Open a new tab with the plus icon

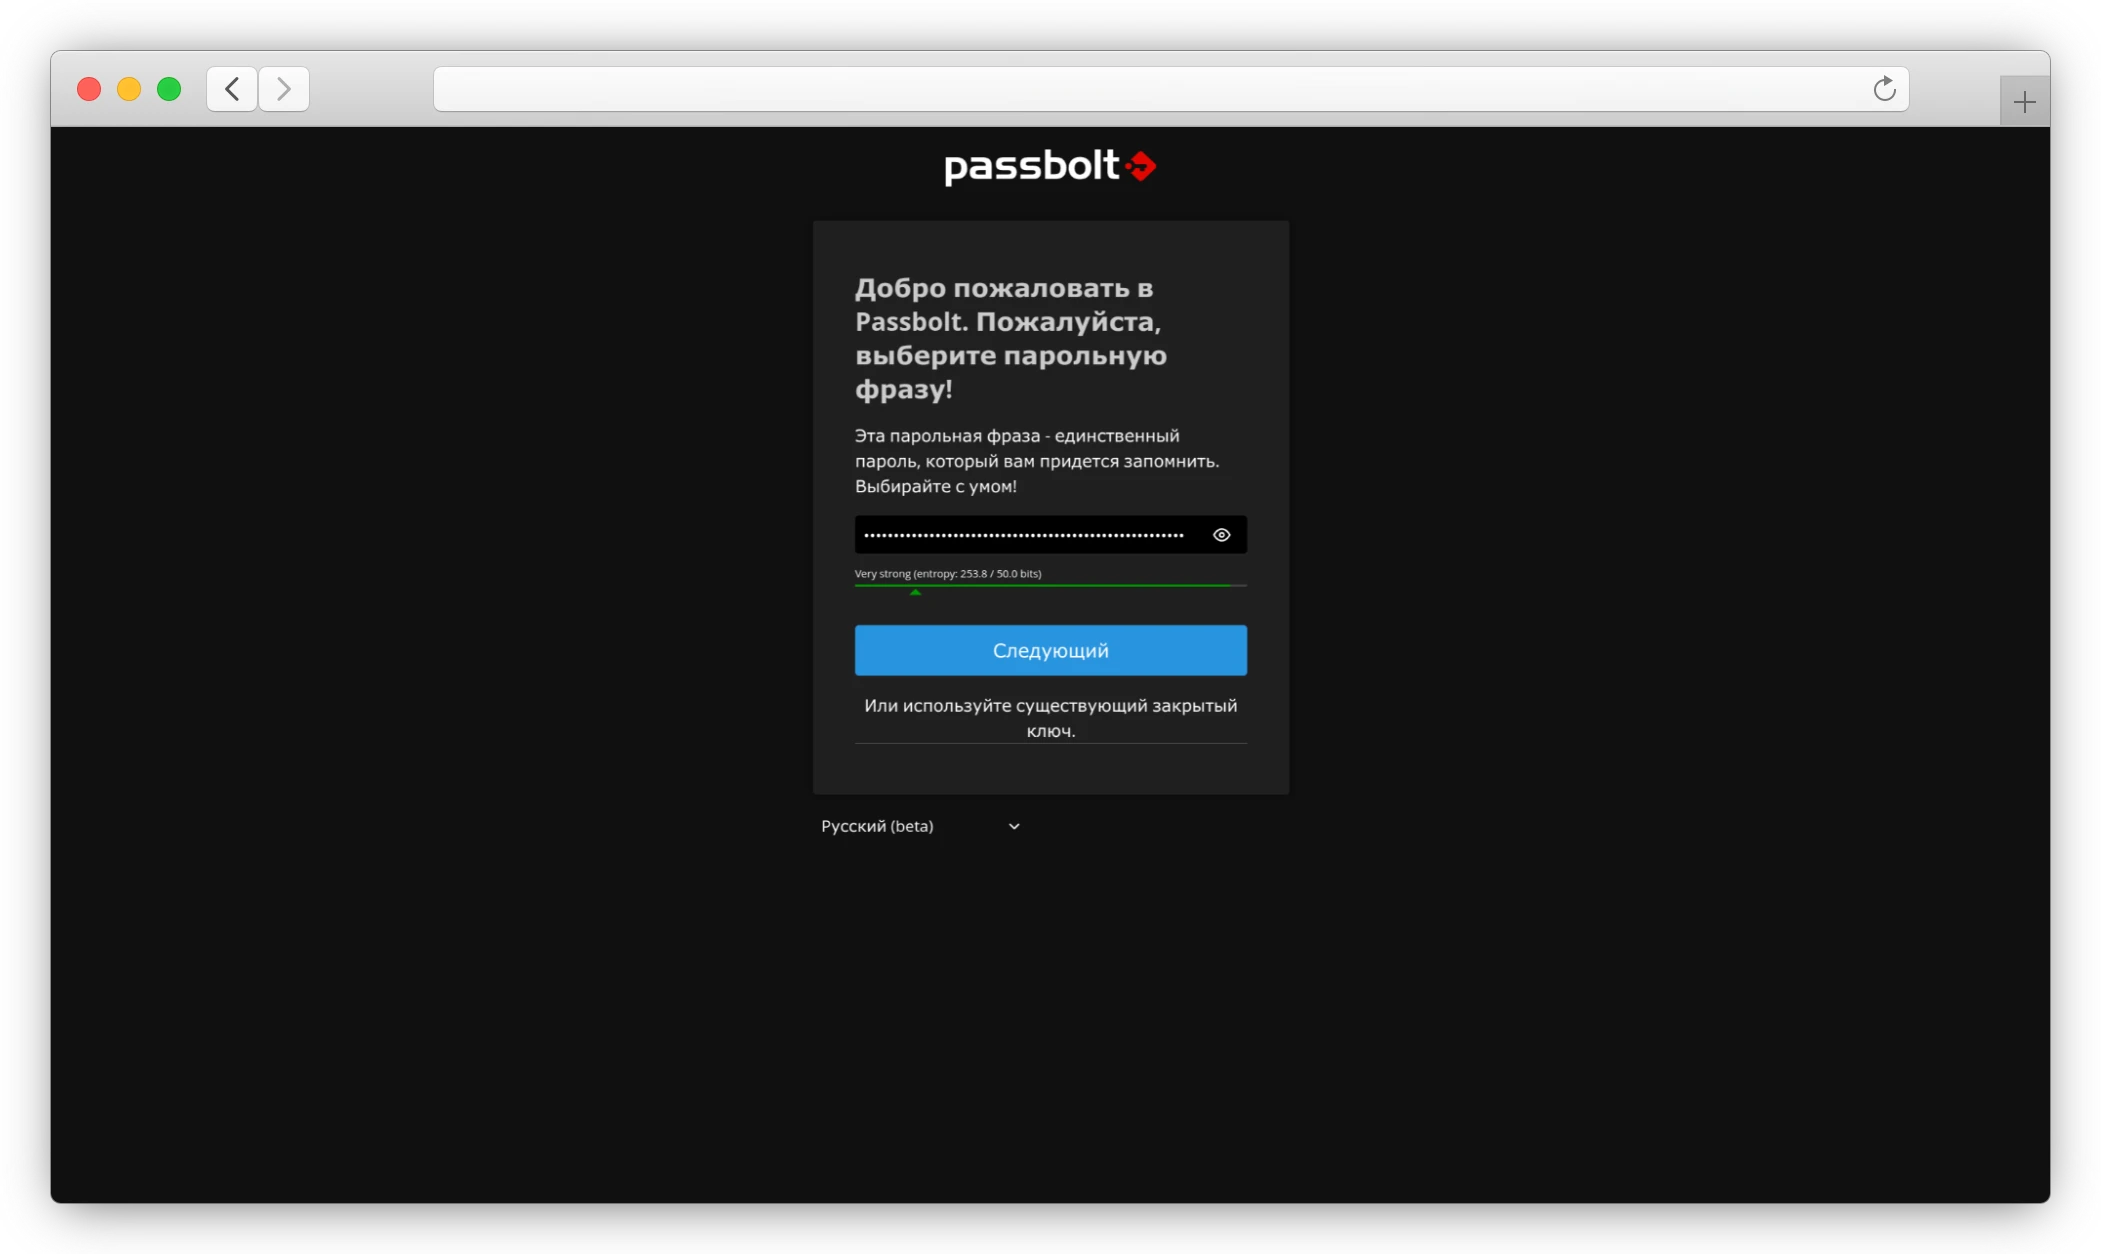tap(2024, 101)
